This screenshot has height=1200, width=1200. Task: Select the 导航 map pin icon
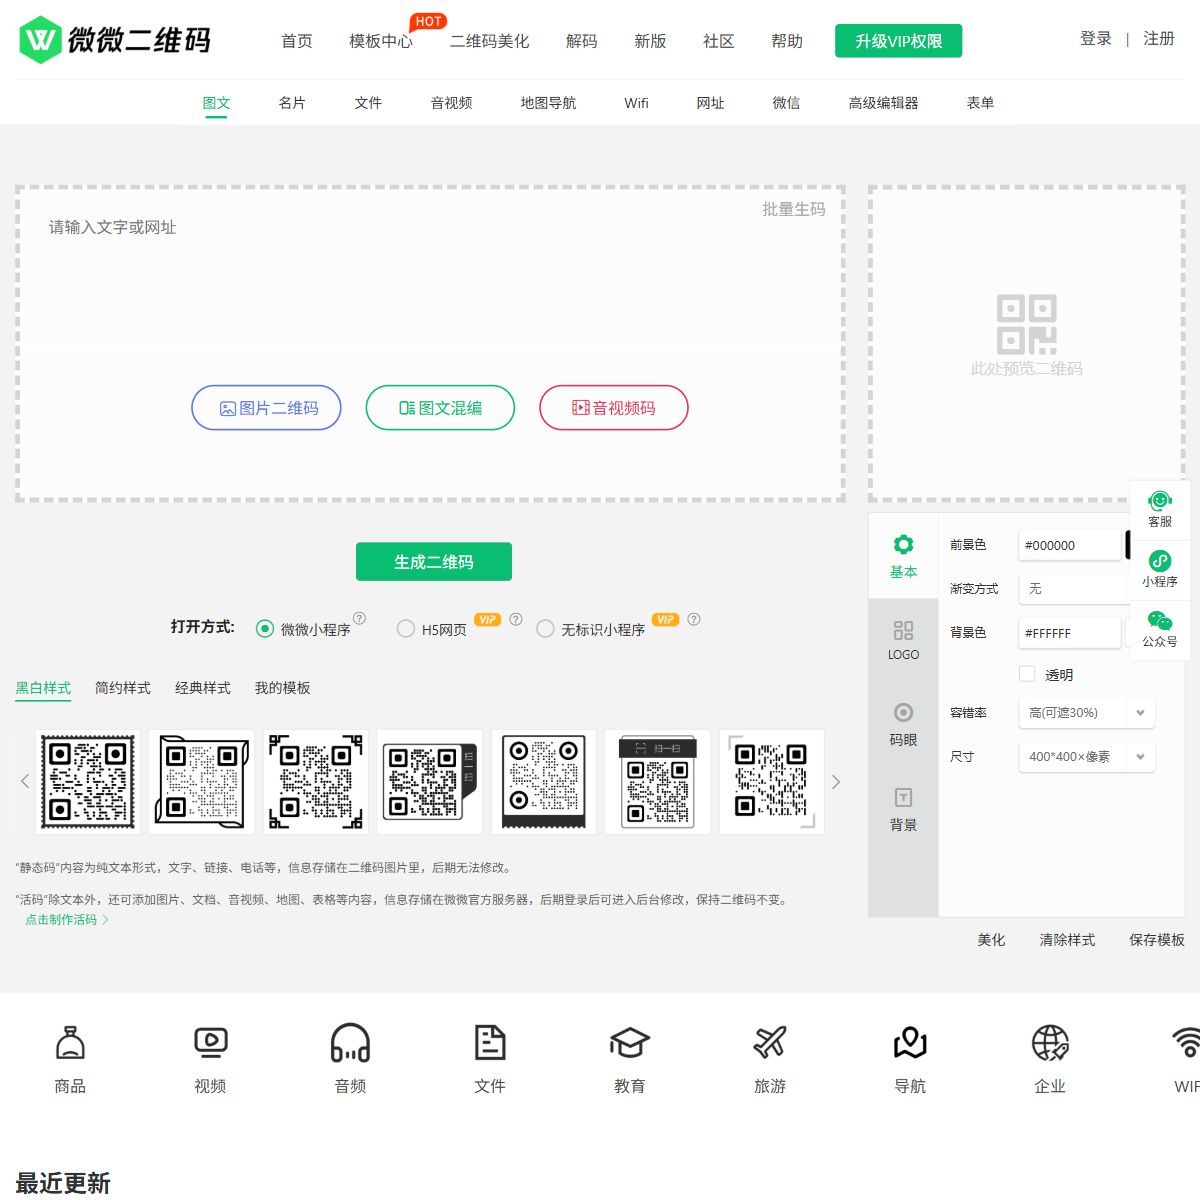(910, 1043)
